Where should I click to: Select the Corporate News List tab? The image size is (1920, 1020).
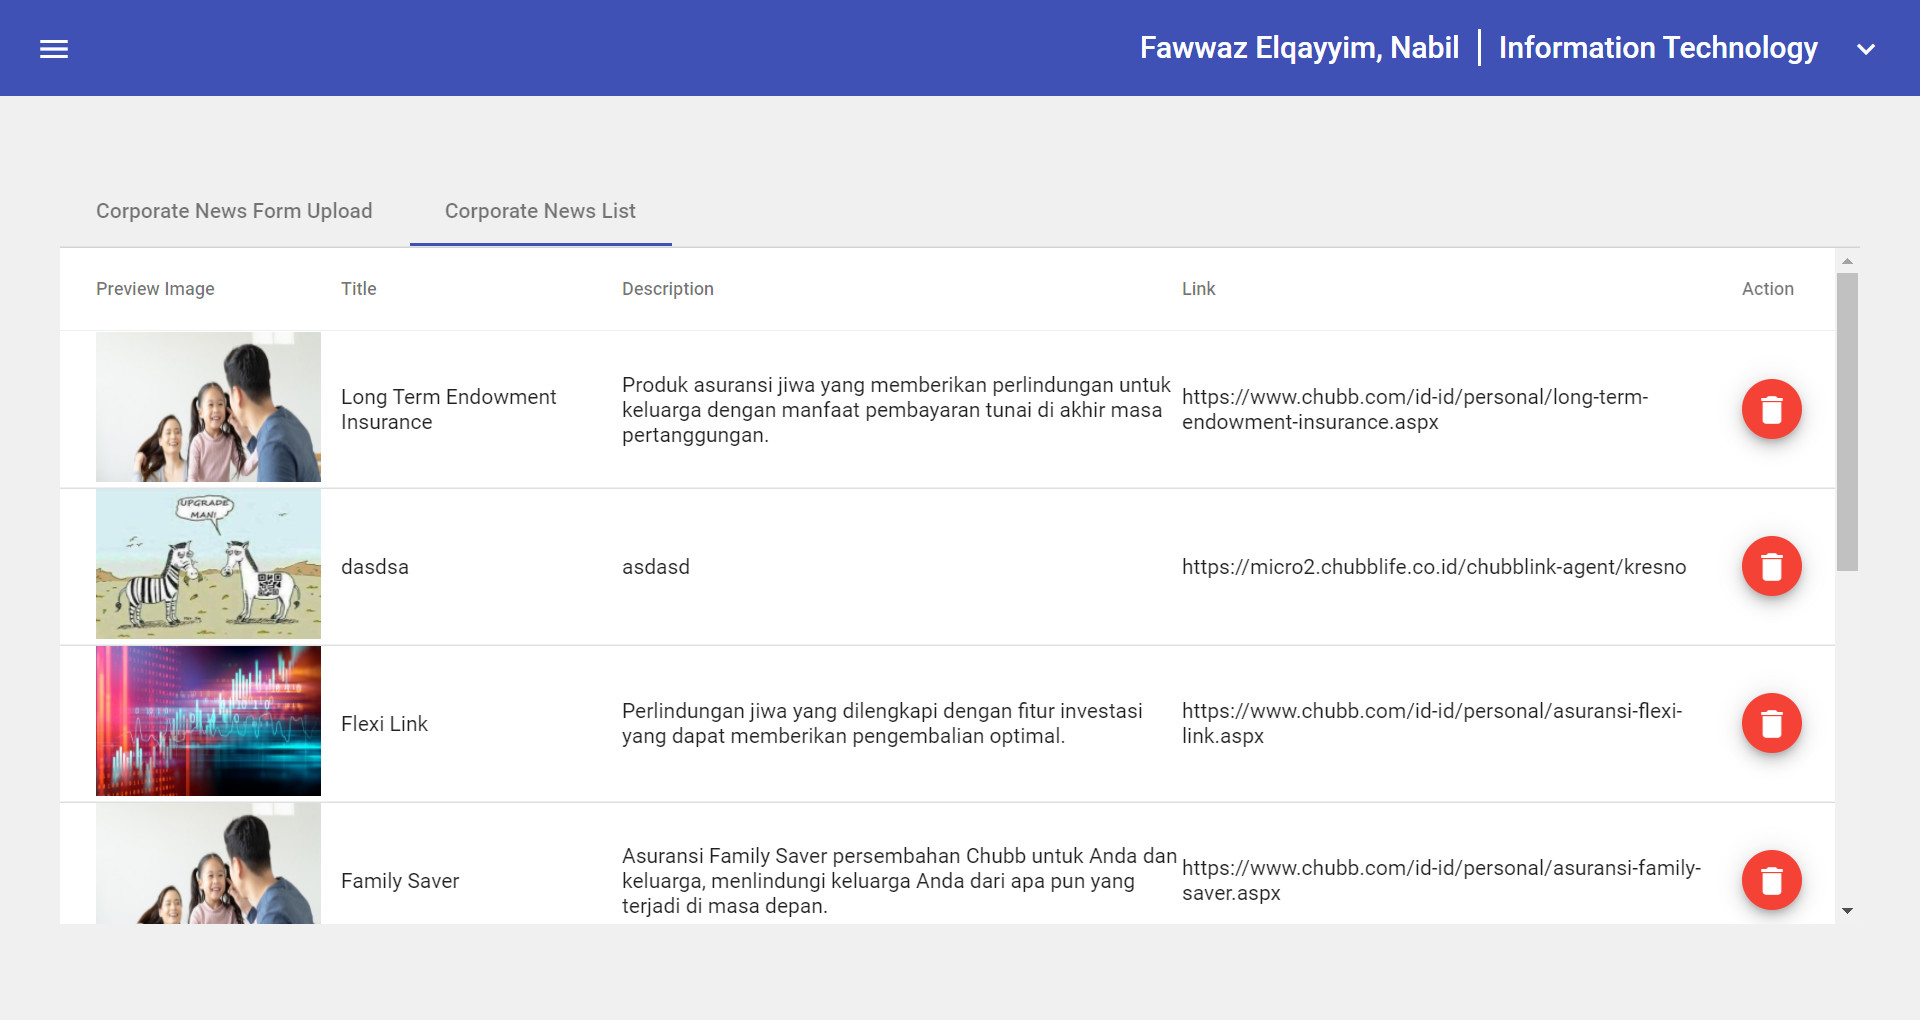[x=540, y=211]
